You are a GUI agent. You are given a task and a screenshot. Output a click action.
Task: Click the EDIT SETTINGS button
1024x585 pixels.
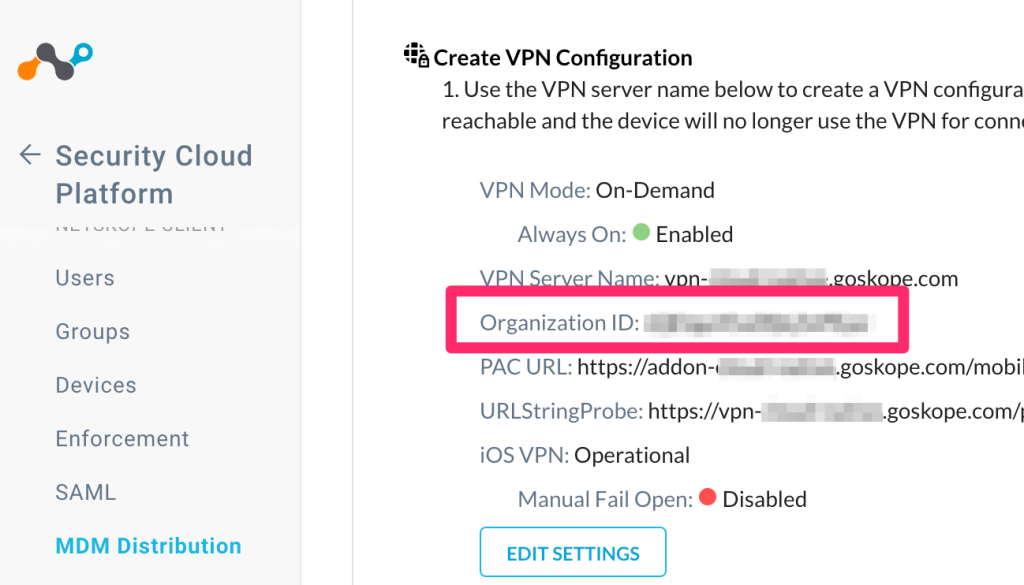[573, 552]
